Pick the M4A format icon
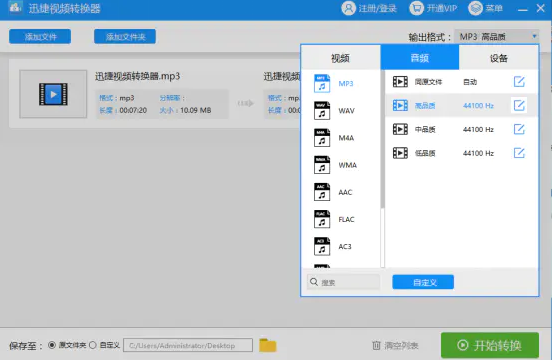Screen dimensions: 552x362 tap(322, 138)
